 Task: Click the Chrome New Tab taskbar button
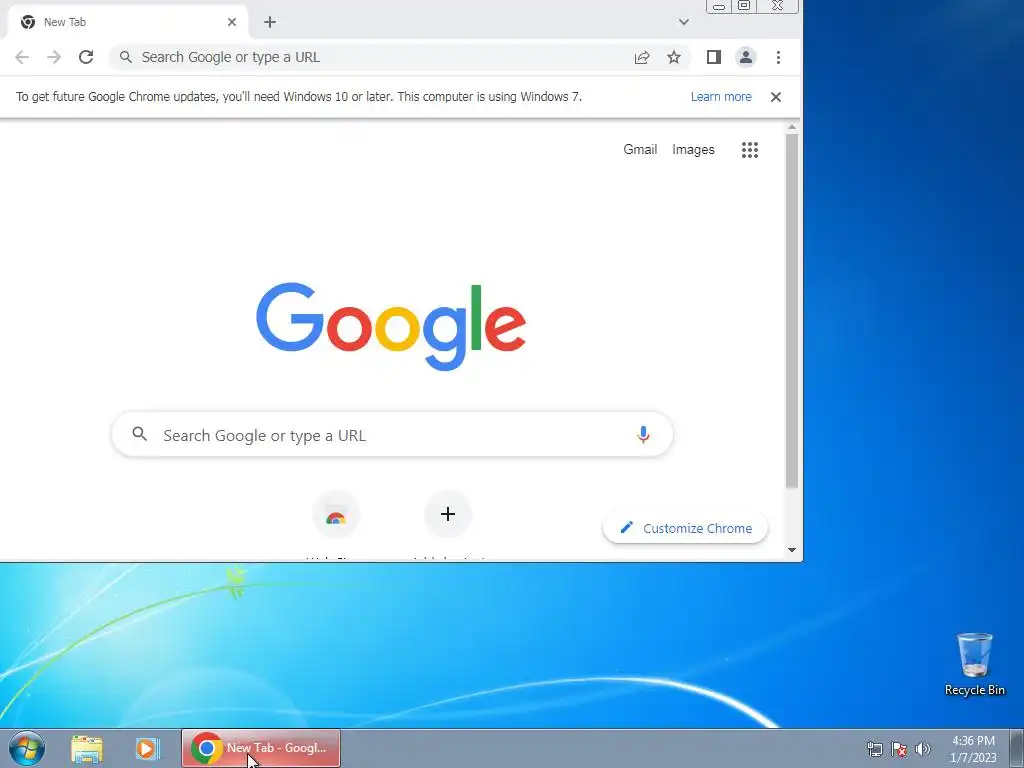click(261, 748)
